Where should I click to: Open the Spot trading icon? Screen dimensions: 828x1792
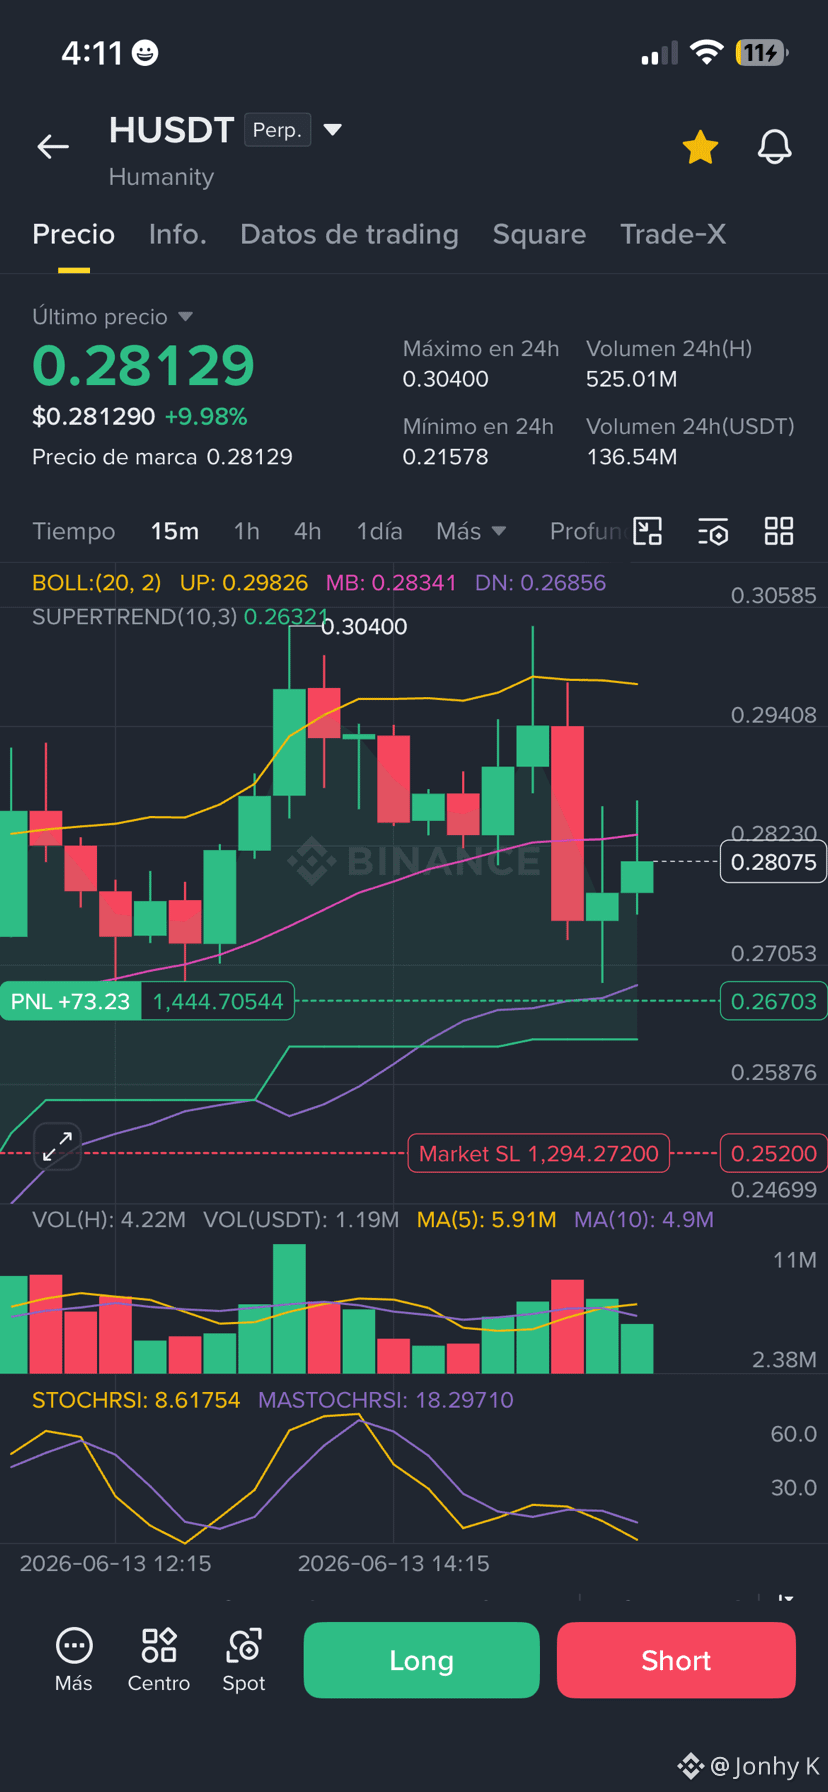pyautogui.click(x=244, y=1660)
